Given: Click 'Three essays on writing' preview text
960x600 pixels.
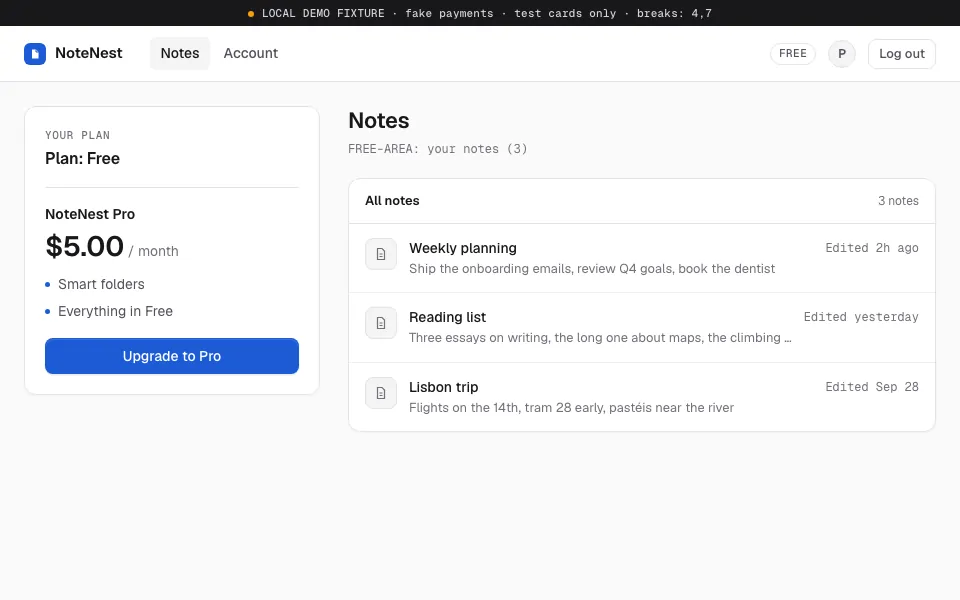Looking at the screenshot, I should pyautogui.click(x=600, y=338).
